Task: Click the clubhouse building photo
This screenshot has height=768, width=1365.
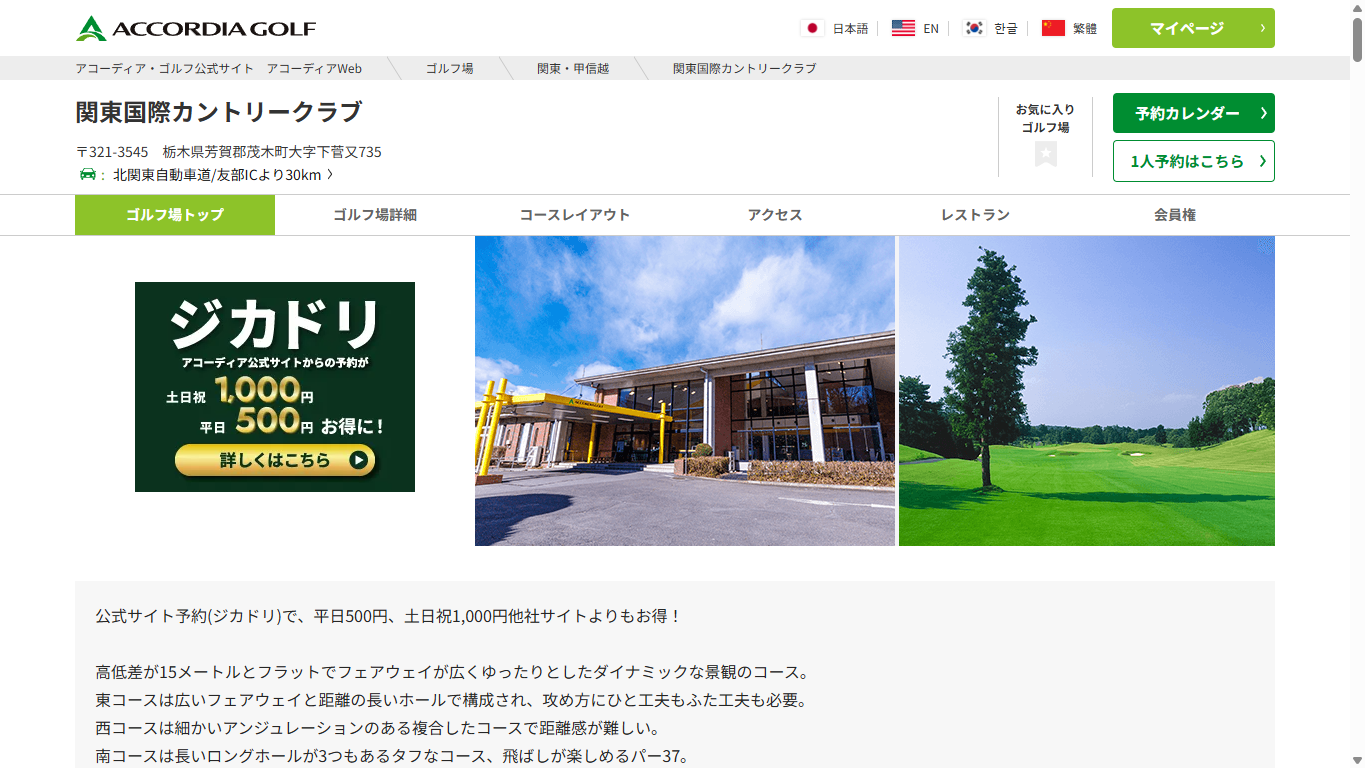Action: pyautogui.click(x=685, y=391)
